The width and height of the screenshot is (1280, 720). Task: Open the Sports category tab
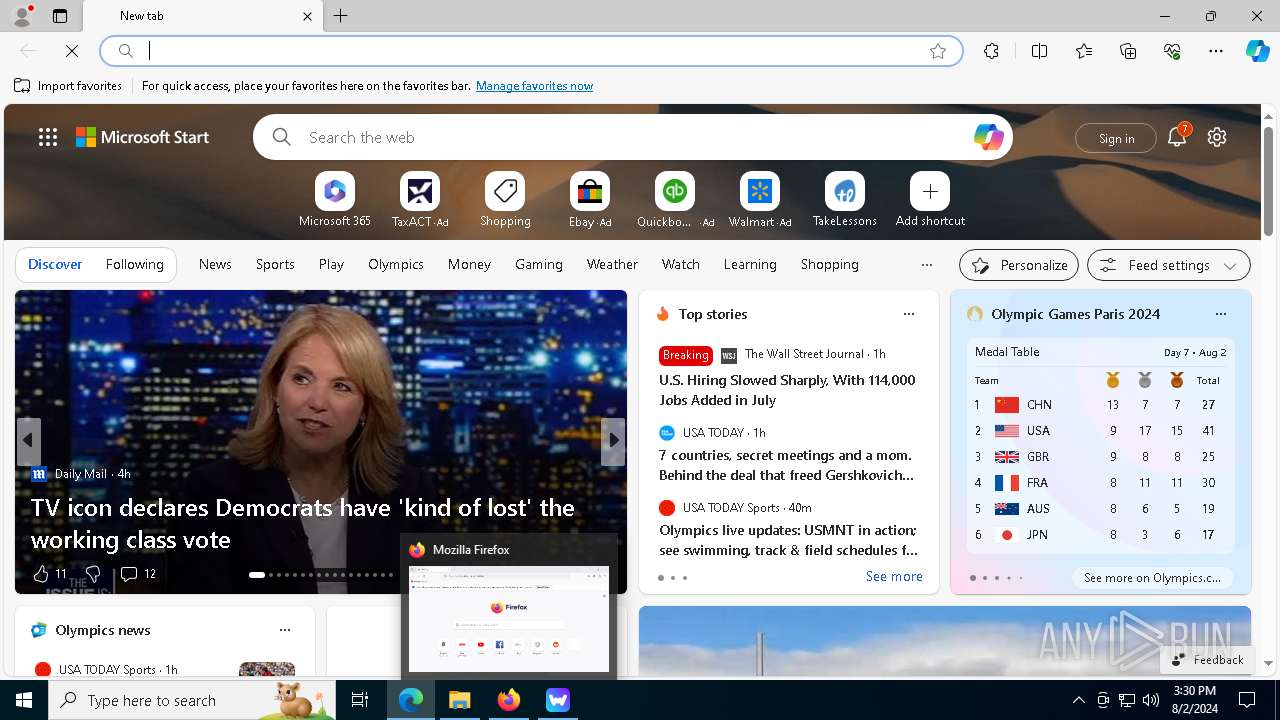[x=275, y=264]
